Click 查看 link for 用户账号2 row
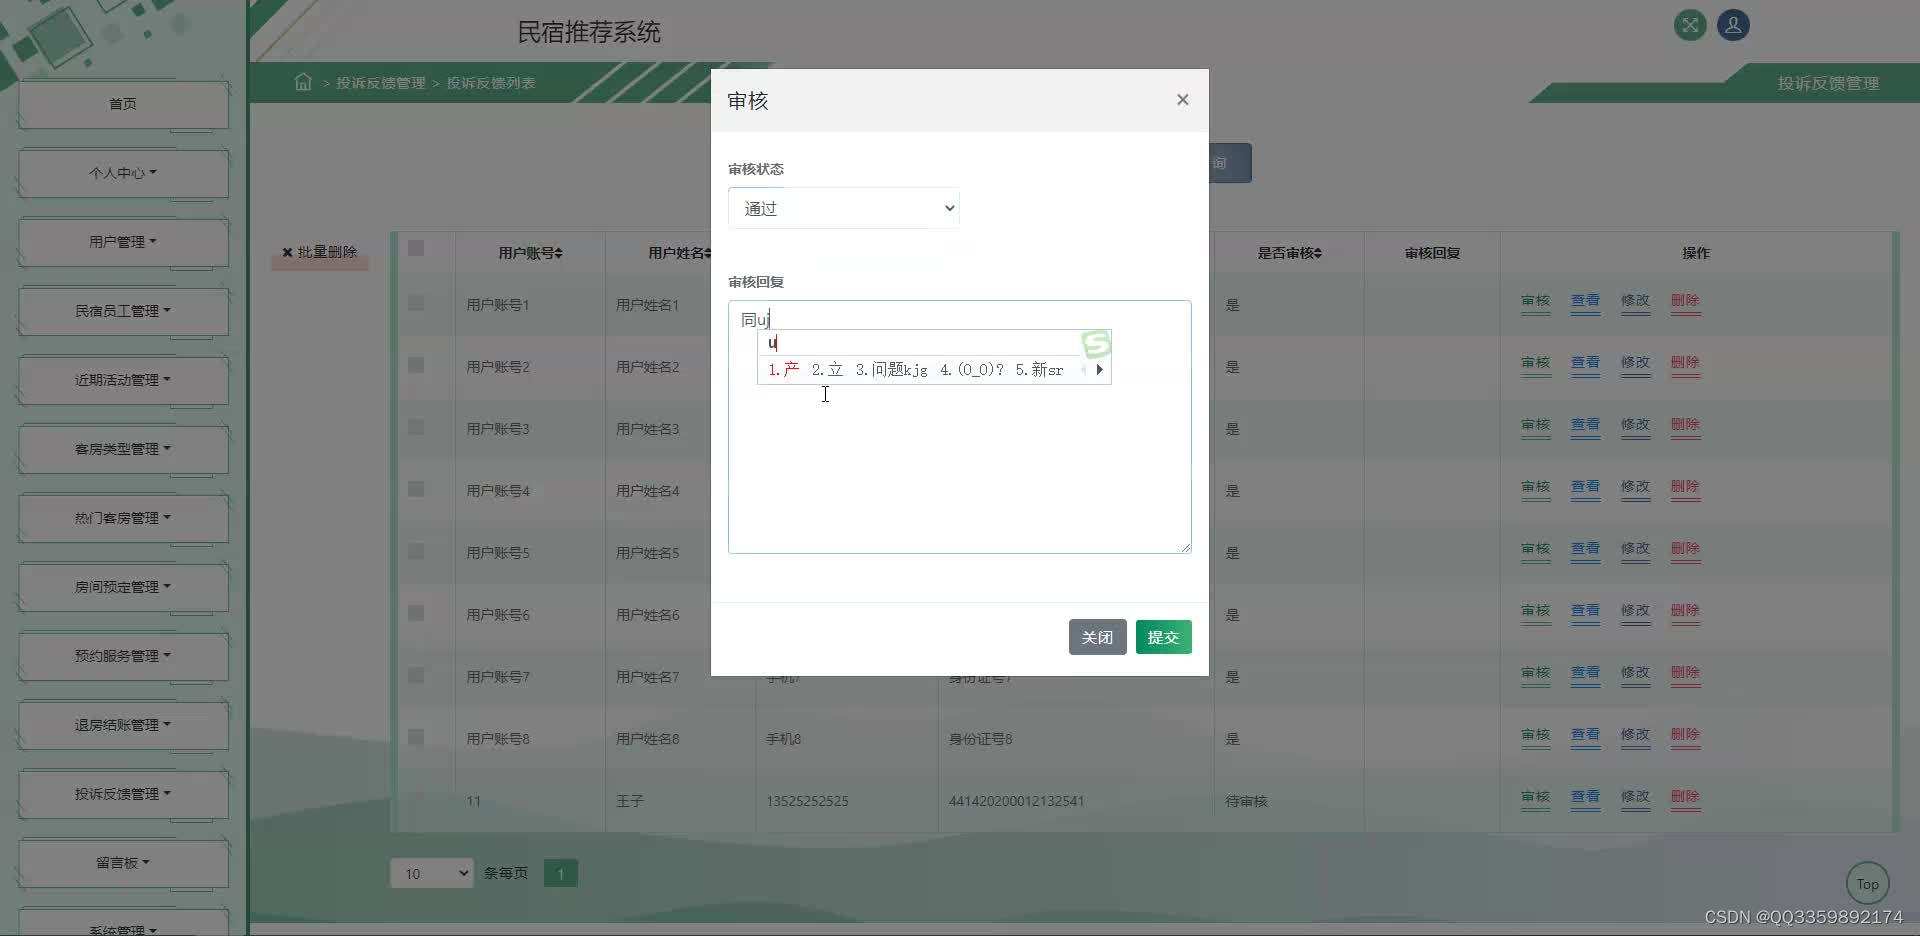1920x936 pixels. tap(1585, 363)
